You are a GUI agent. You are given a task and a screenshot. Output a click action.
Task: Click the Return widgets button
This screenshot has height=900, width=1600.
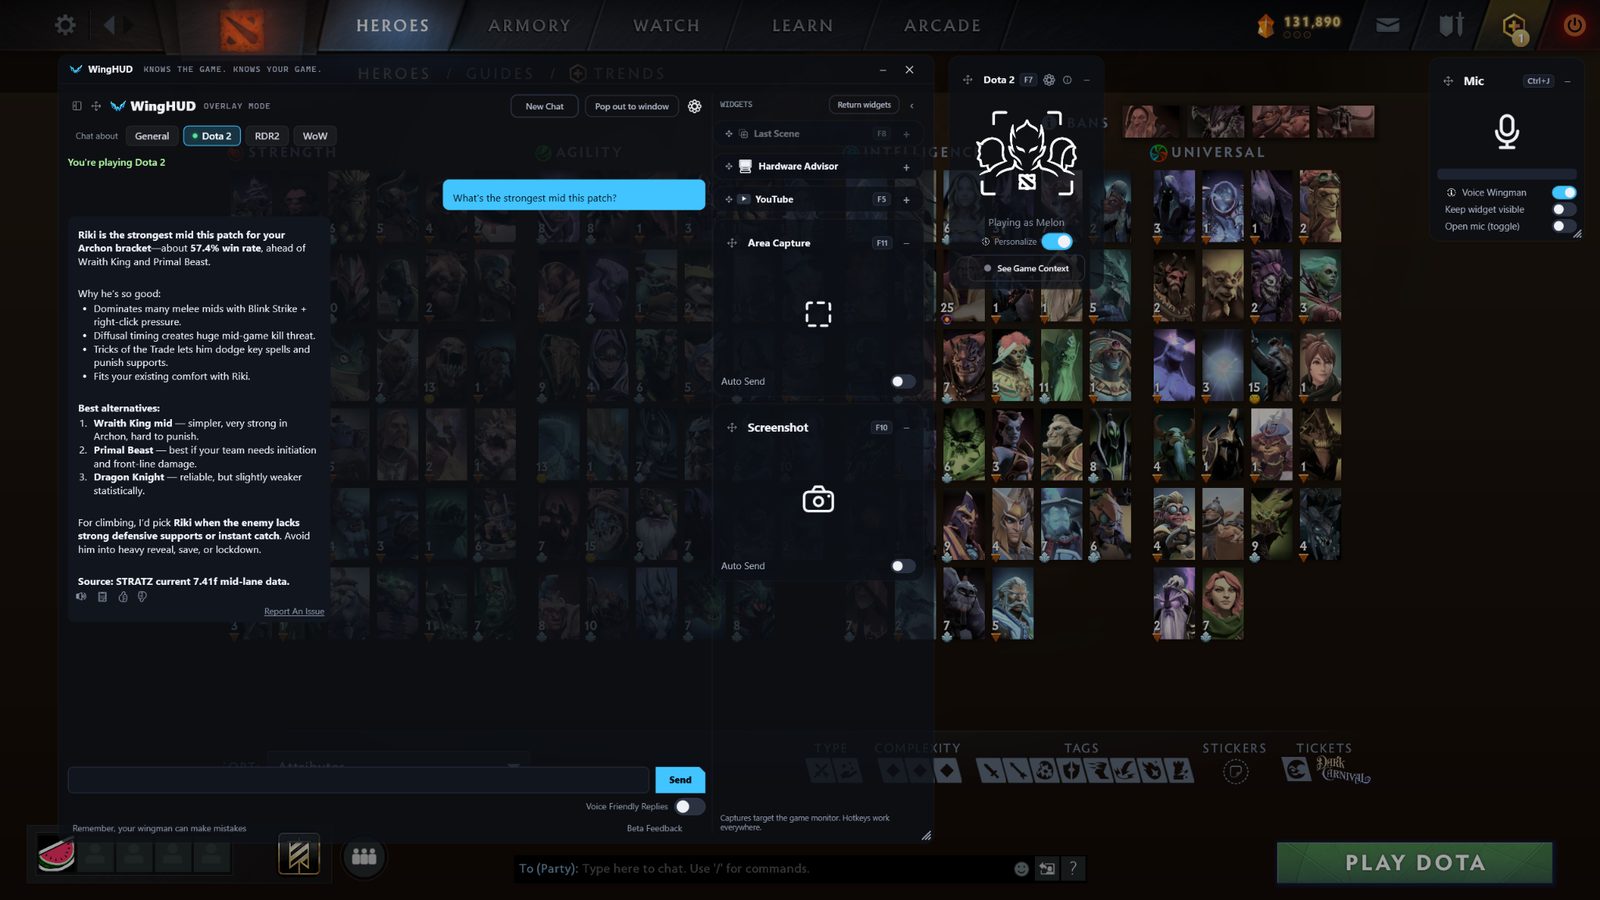click(864, 105)
